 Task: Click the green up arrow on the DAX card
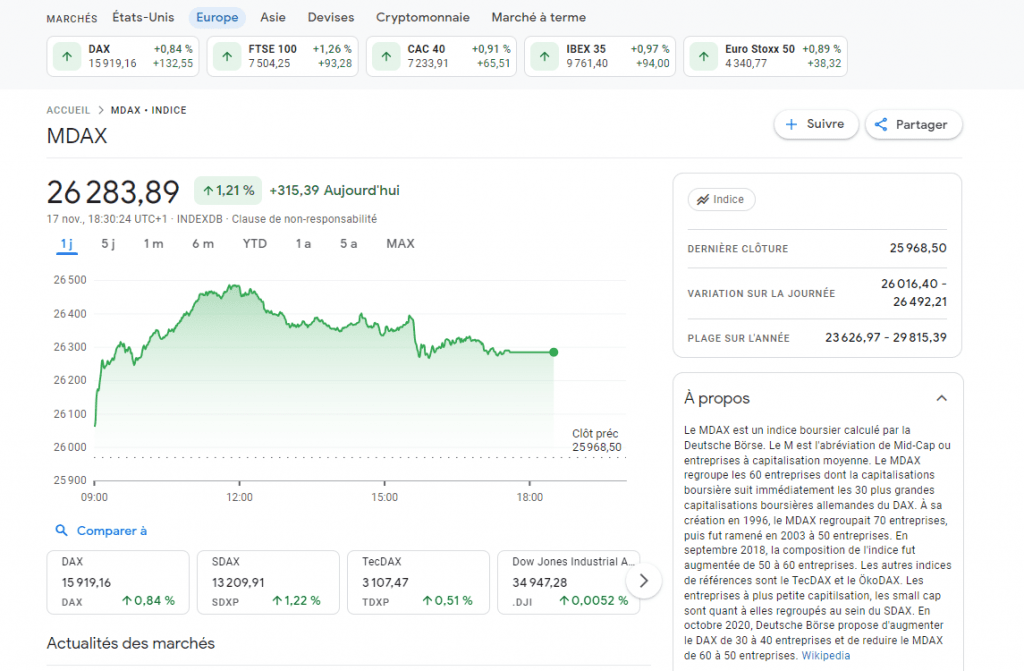click(x=67, y=56)
